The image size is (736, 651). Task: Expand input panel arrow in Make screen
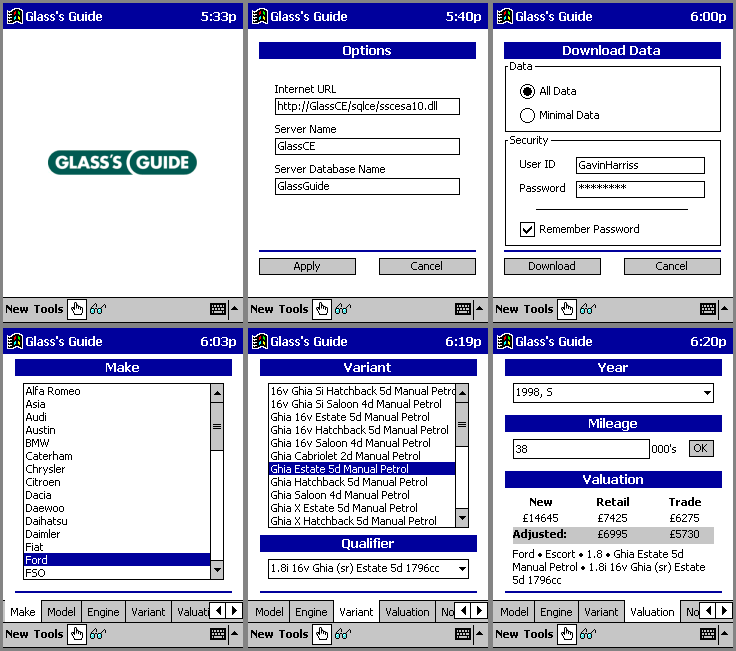pyautogui.click(x=235, y=634)
